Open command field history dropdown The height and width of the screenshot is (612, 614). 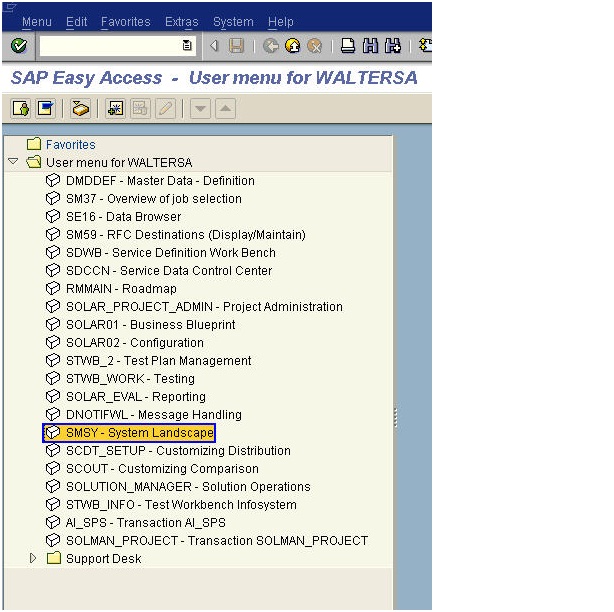pyautogui.click(x=187, y=46)
